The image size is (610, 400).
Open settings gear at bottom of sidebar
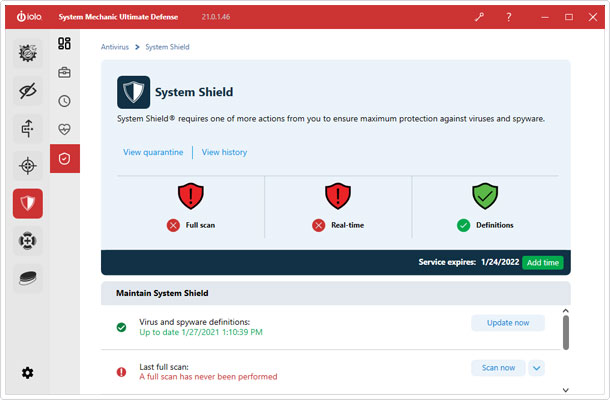(x=27, y=373)
